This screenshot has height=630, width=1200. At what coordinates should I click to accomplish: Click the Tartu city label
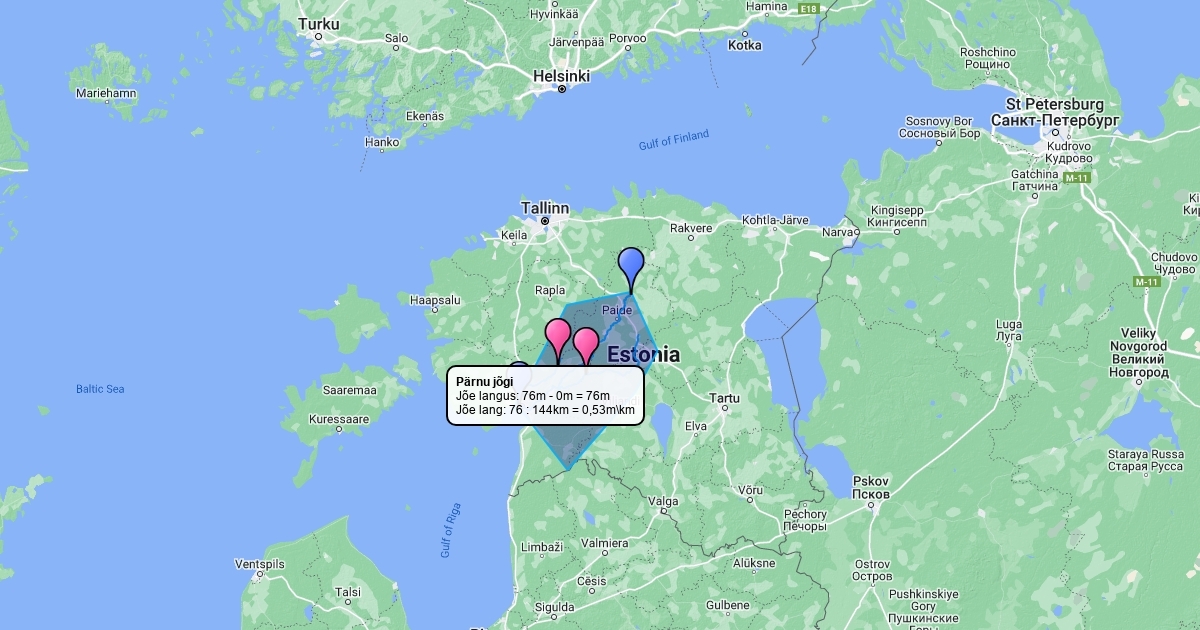(725, 398)
